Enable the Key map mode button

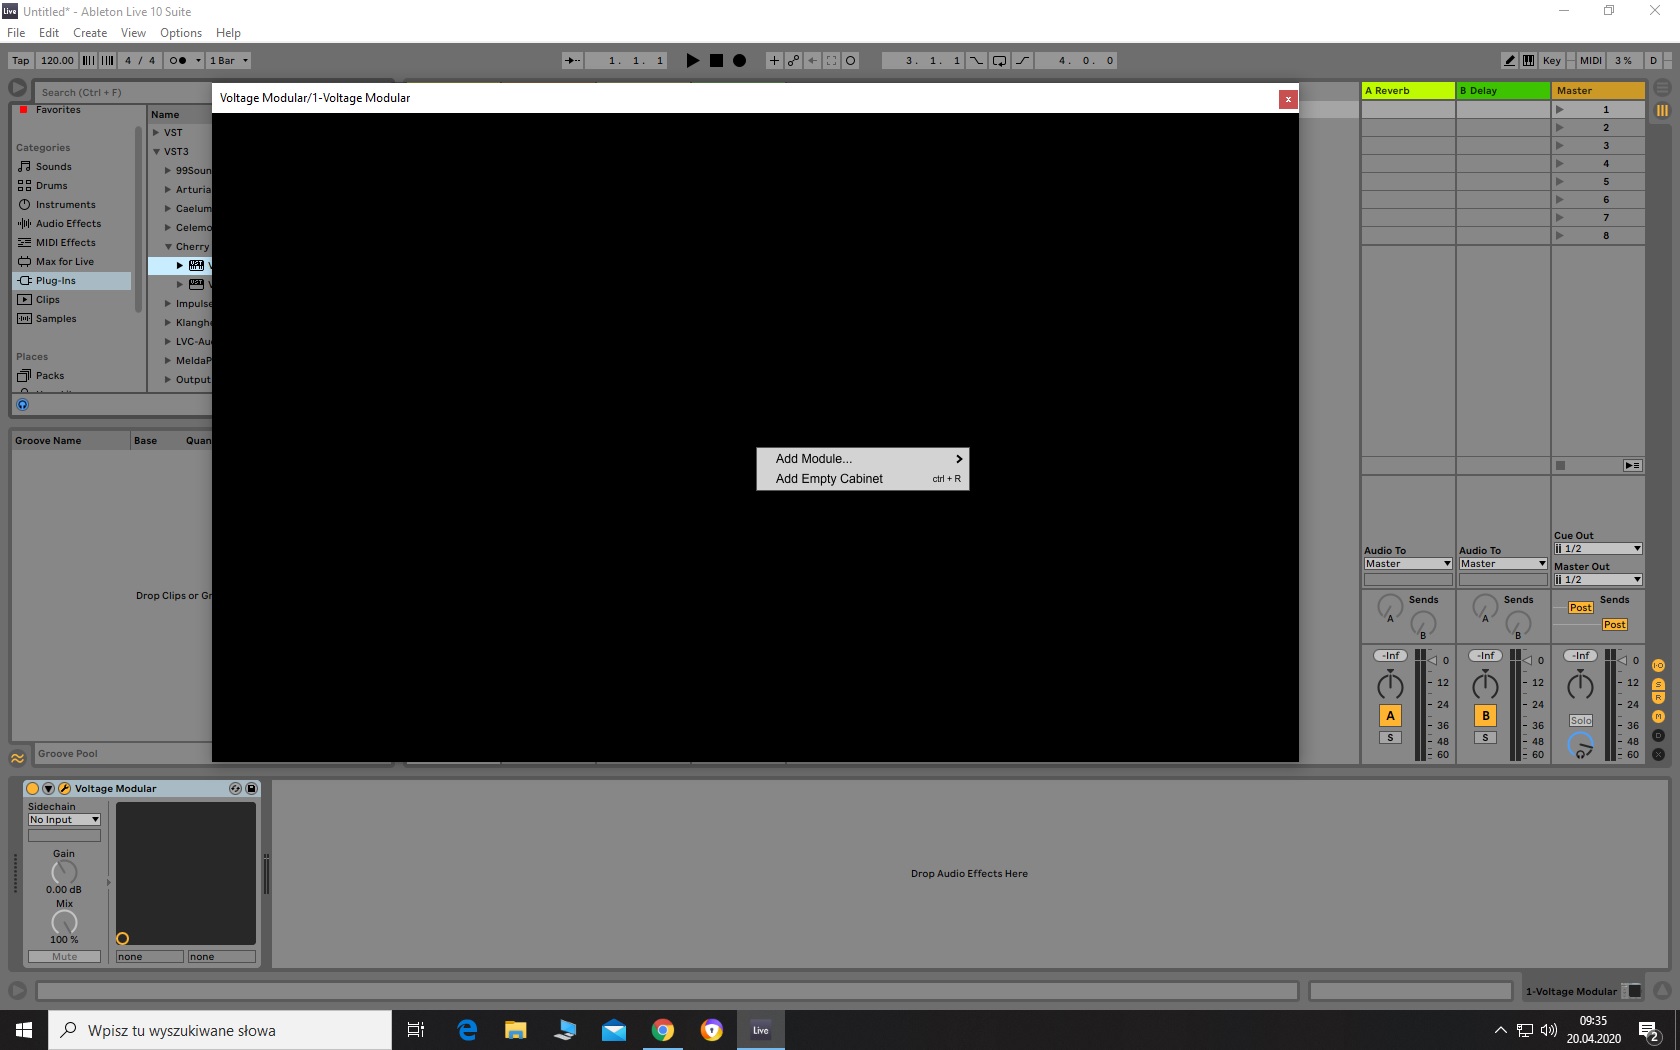[1552, 60]
